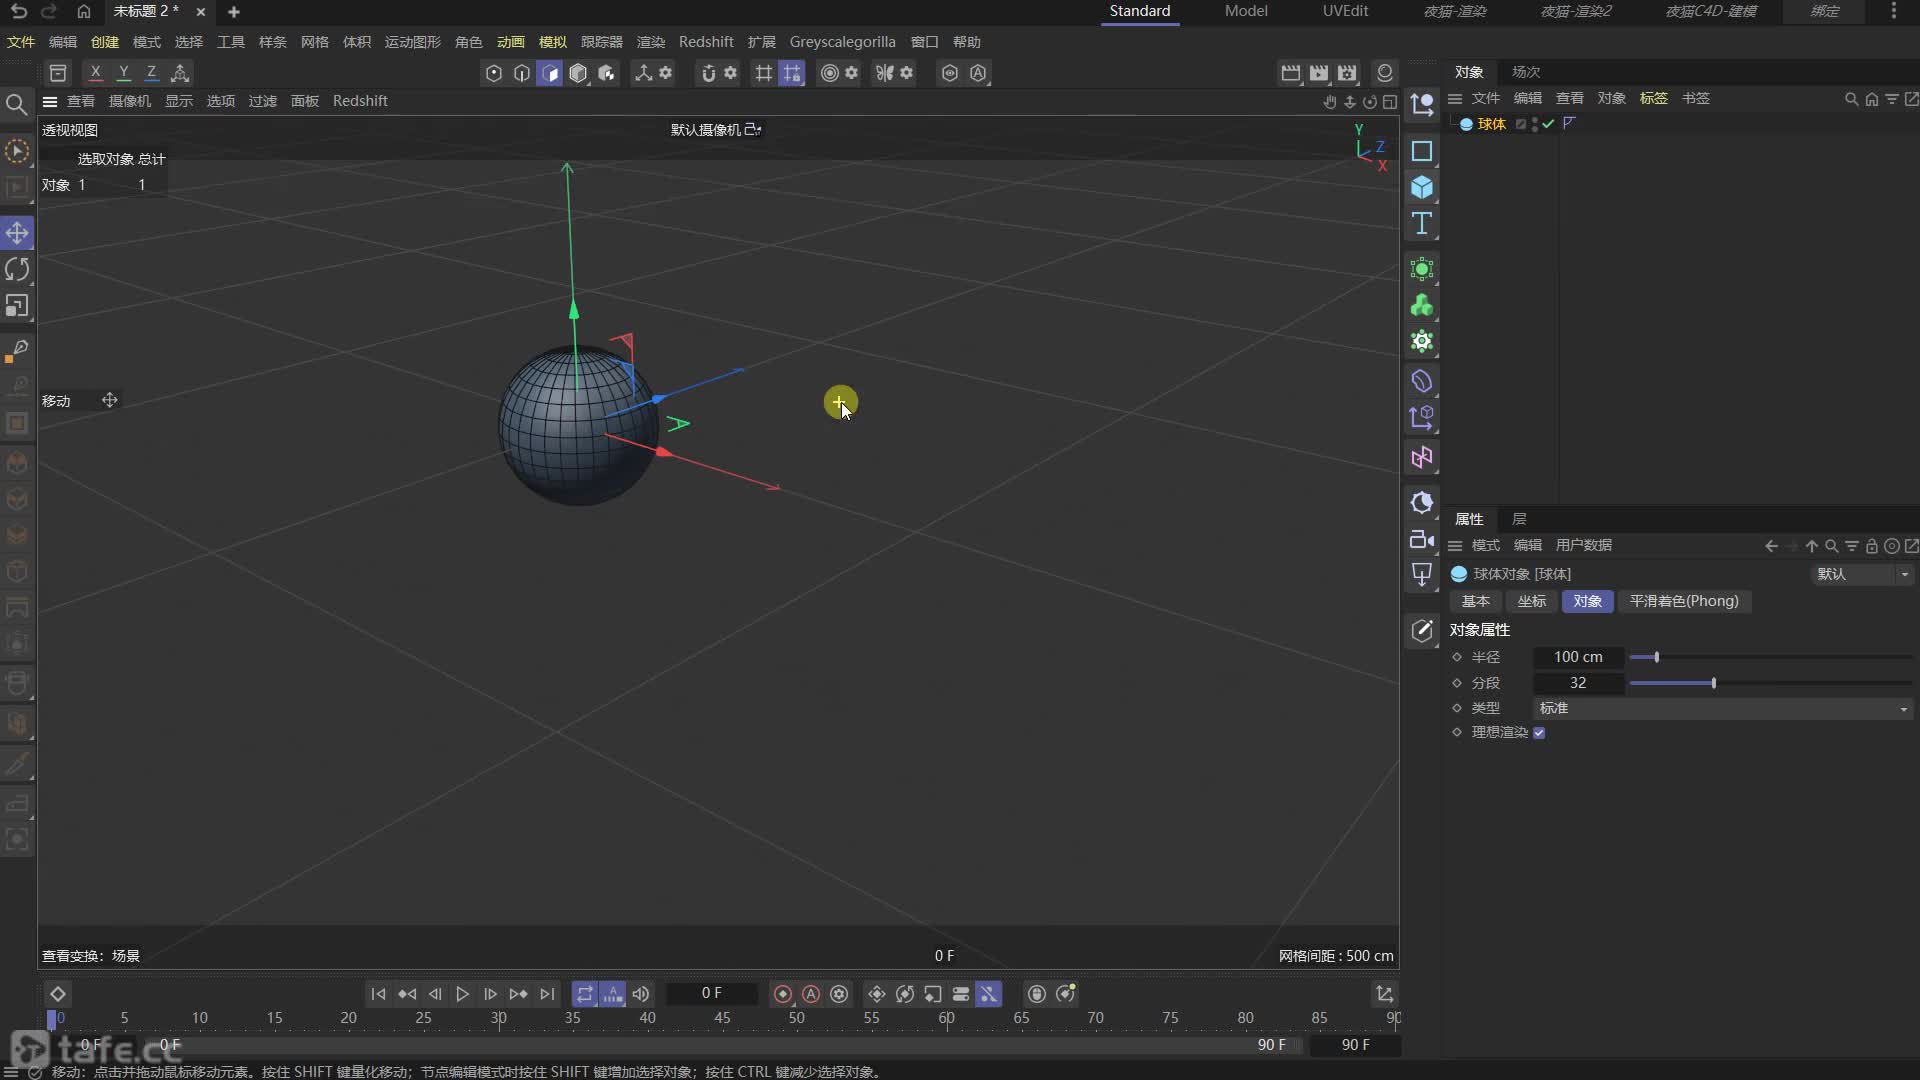Click the Render to Picture Viewer icon

coord(1319,73)
